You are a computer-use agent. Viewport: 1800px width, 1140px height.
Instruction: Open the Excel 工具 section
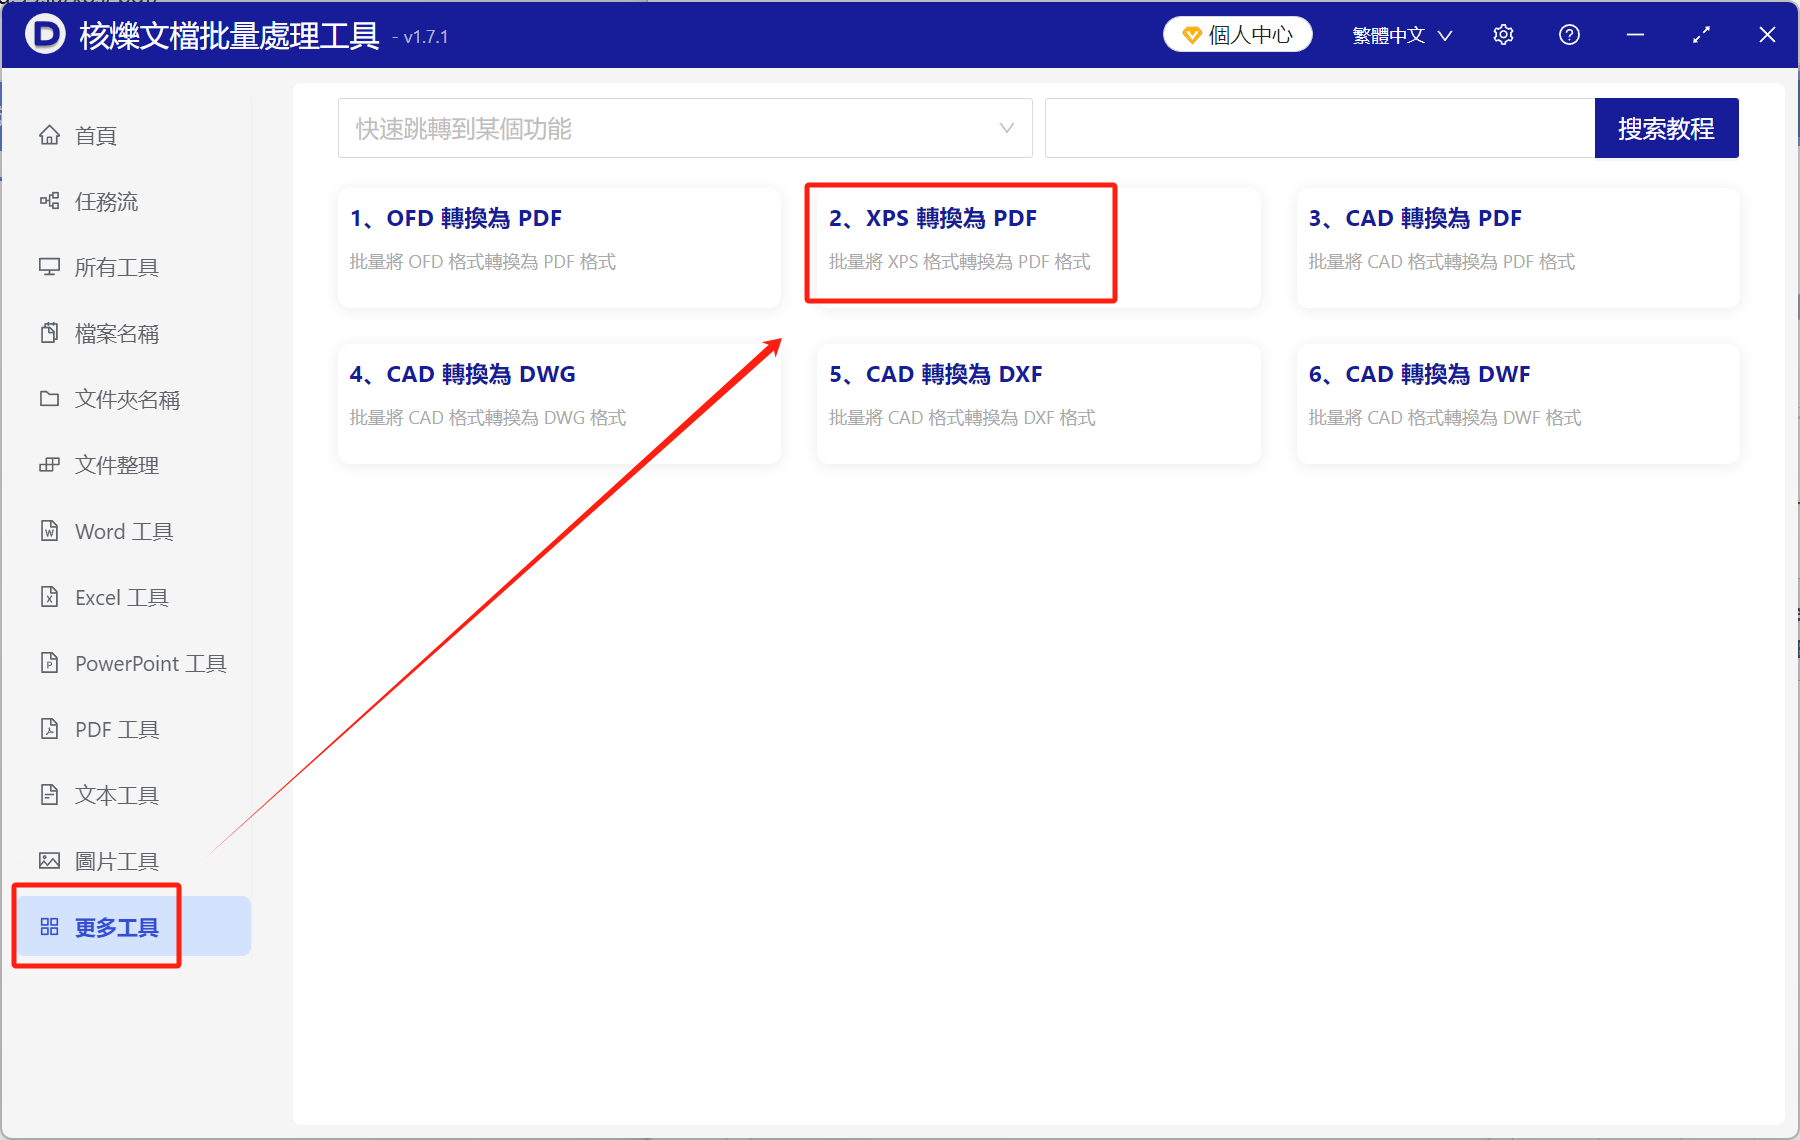coord(120,597)
